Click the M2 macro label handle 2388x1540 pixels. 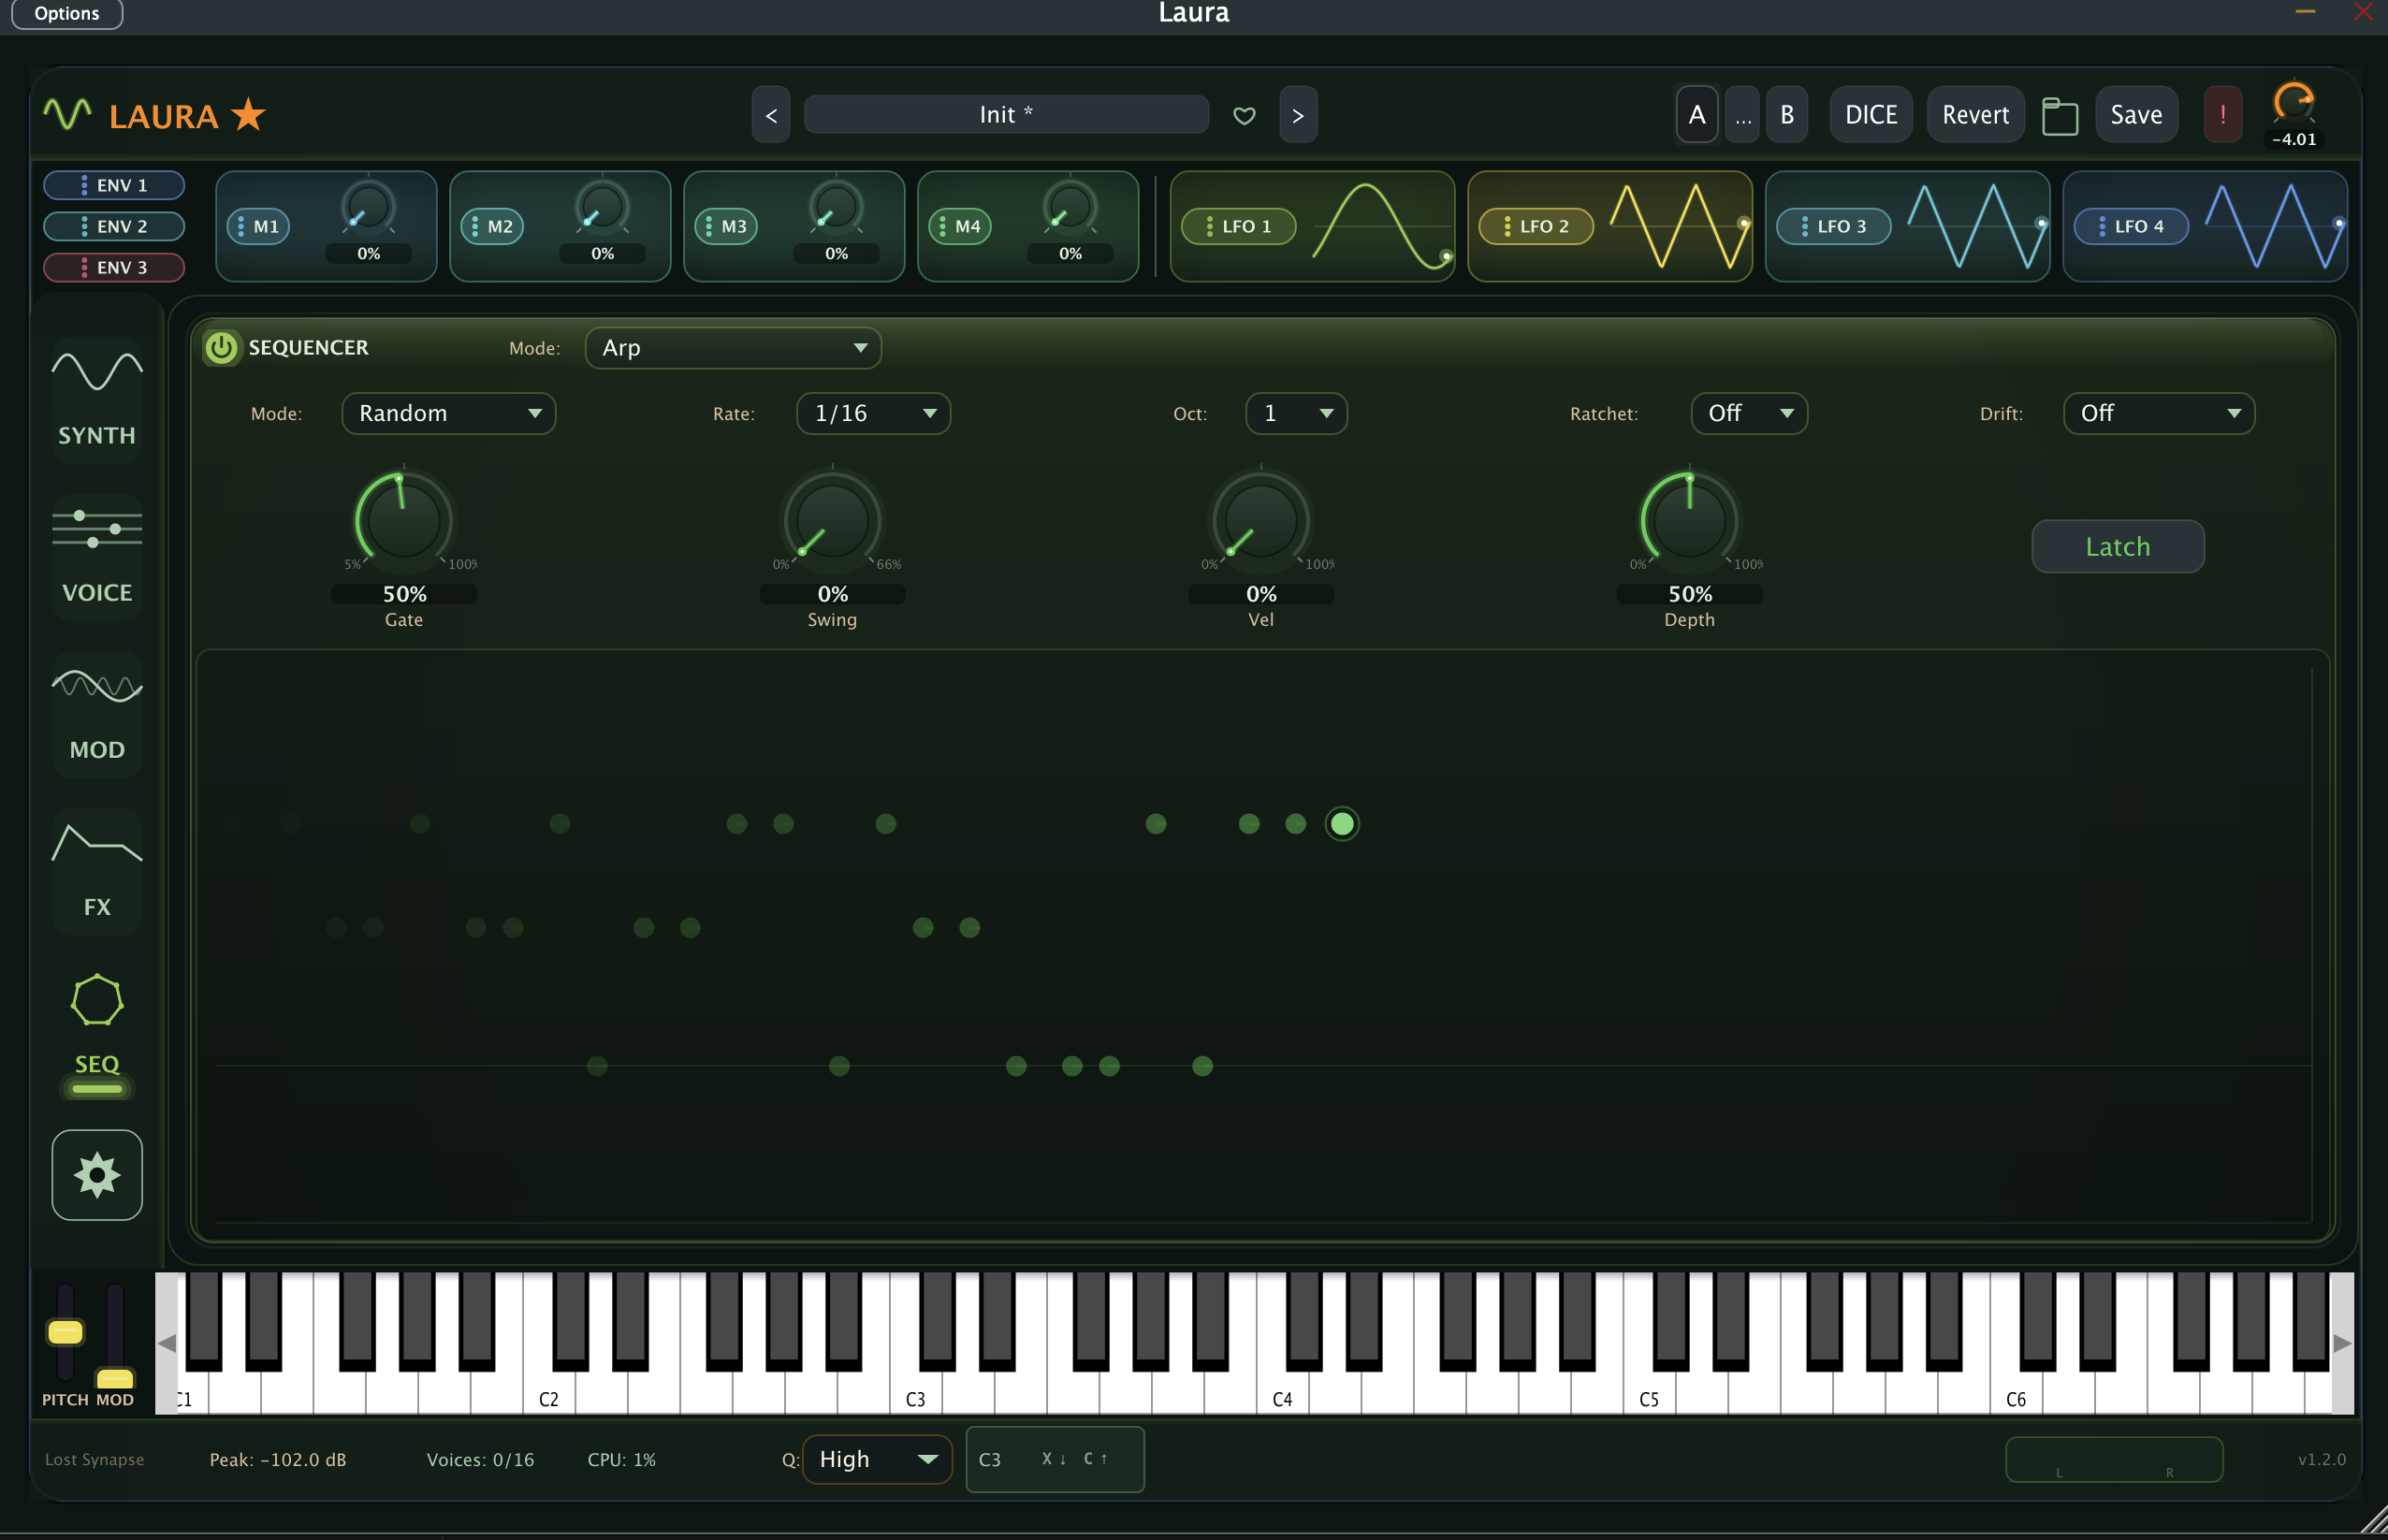click(x=492, y=226)
